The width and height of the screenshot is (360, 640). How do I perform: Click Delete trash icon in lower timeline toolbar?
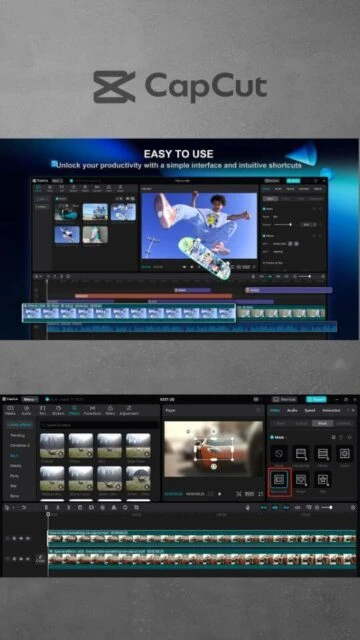coord(80,507)
